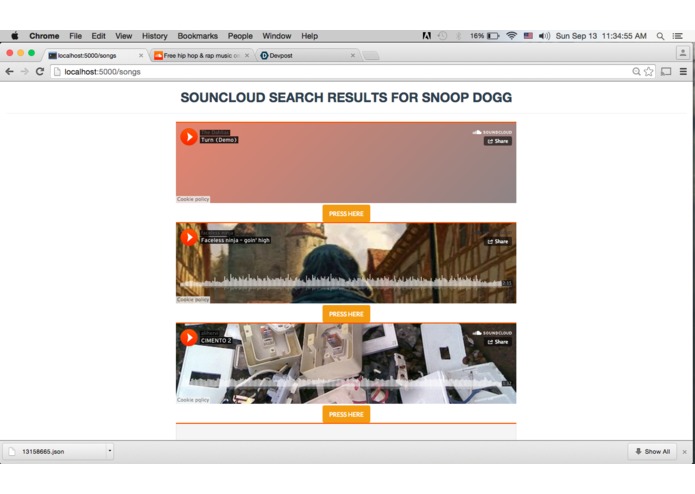Open the Apple menu

[14, 36]
